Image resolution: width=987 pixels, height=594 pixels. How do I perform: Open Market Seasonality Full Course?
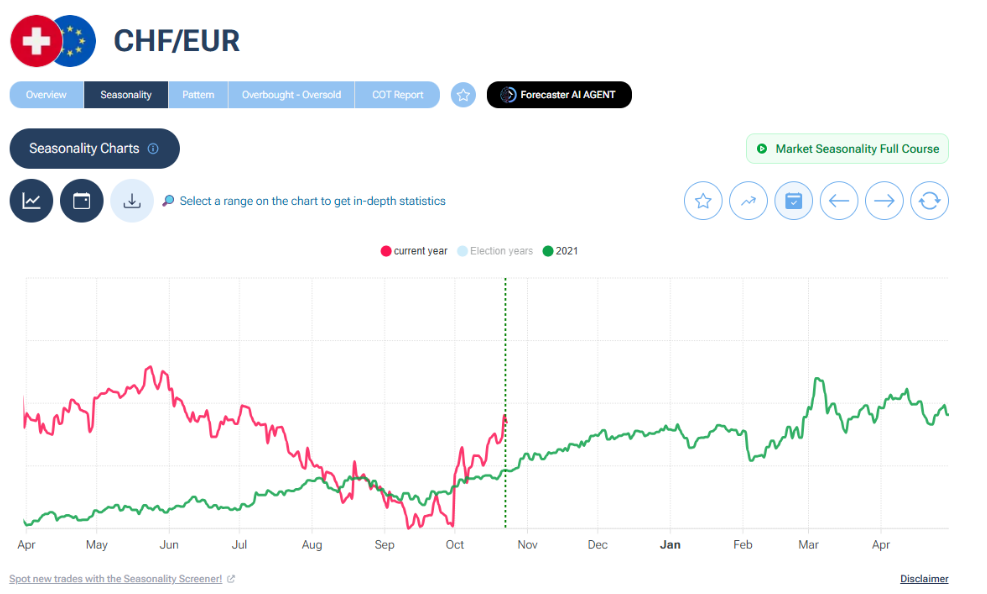pyautogui.click(x=847, y=148)
